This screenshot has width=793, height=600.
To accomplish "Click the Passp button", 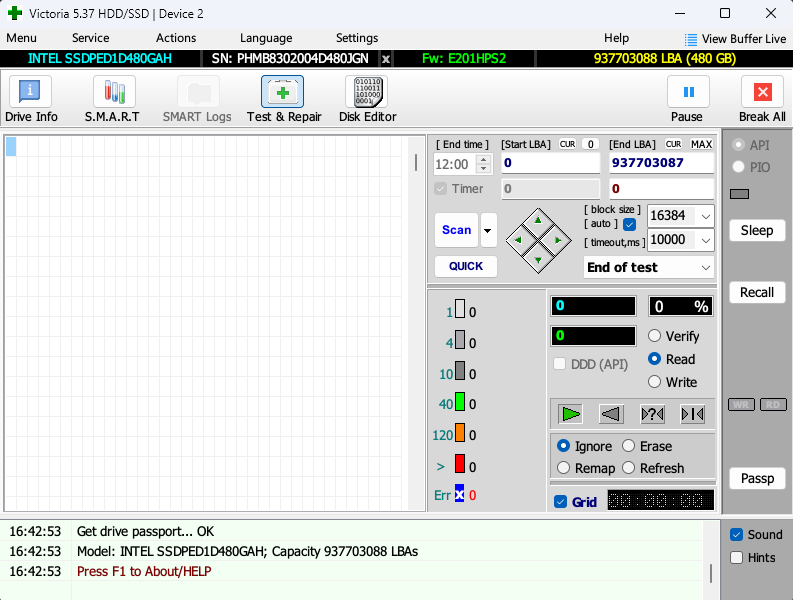I will coord(757,478).
